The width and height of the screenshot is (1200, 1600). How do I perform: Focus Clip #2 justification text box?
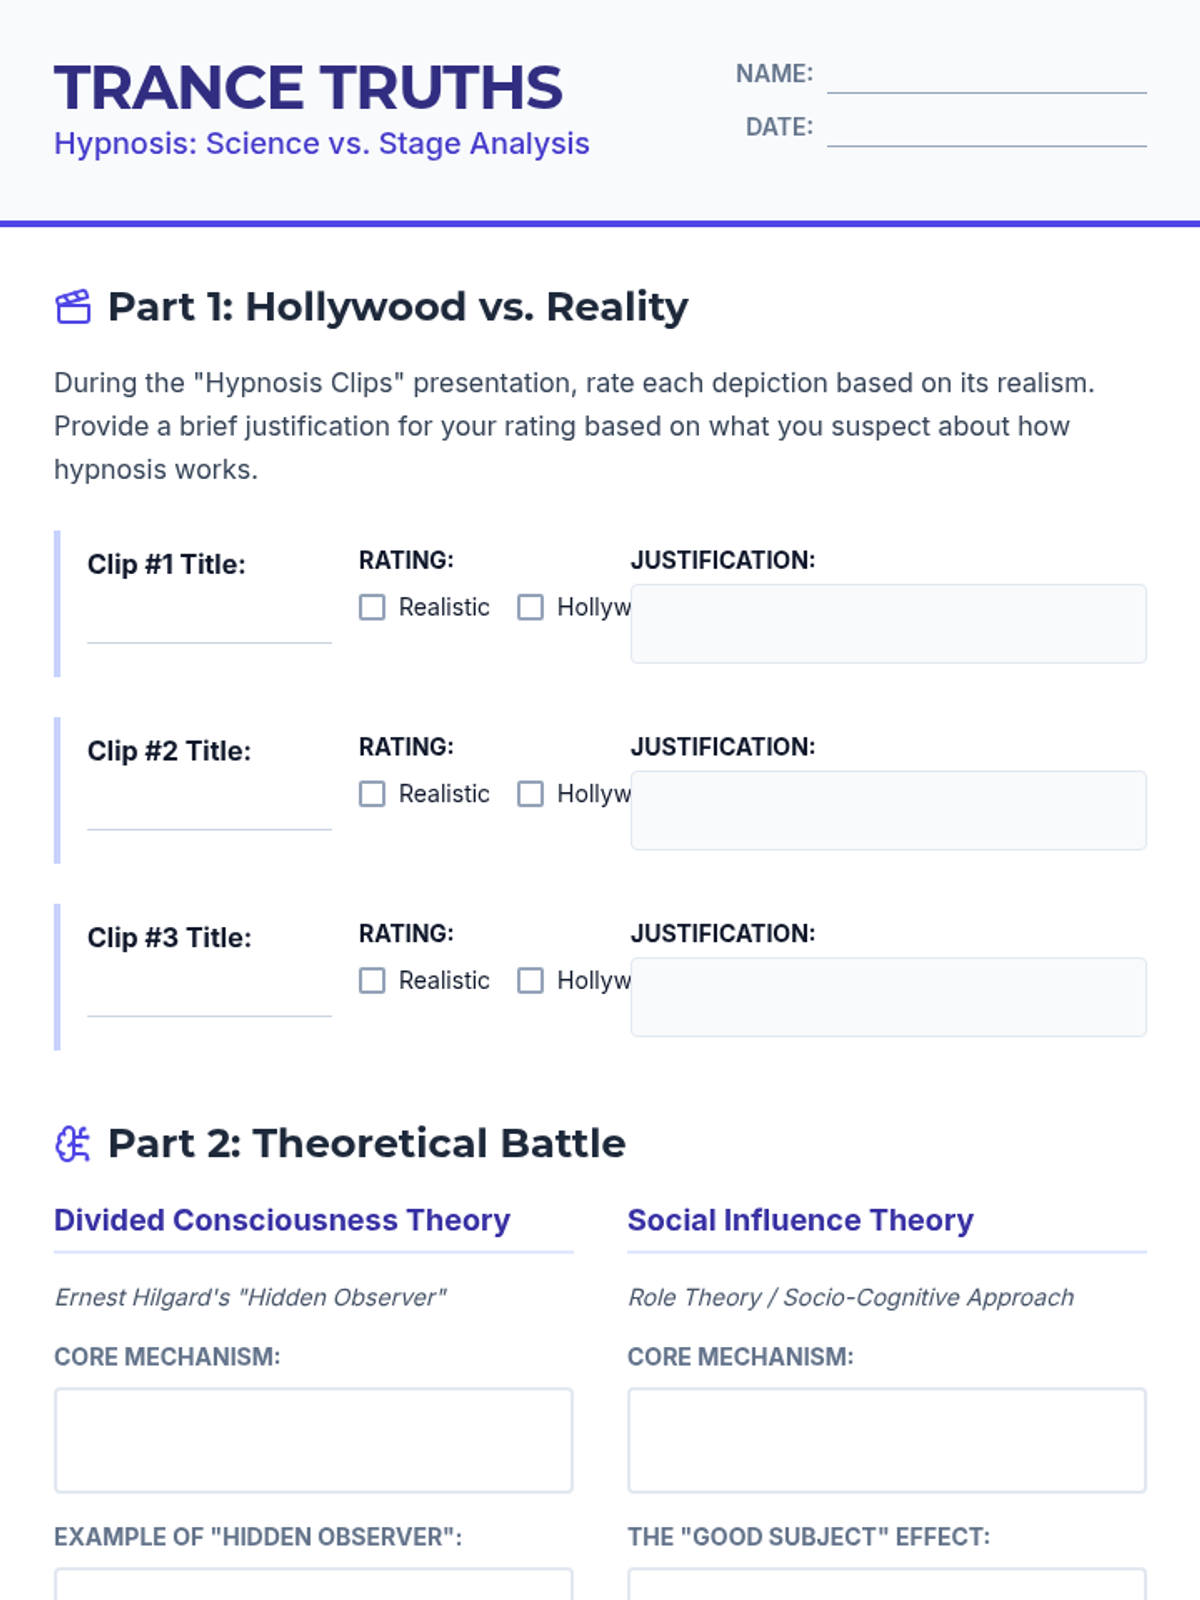coord(888,811)
